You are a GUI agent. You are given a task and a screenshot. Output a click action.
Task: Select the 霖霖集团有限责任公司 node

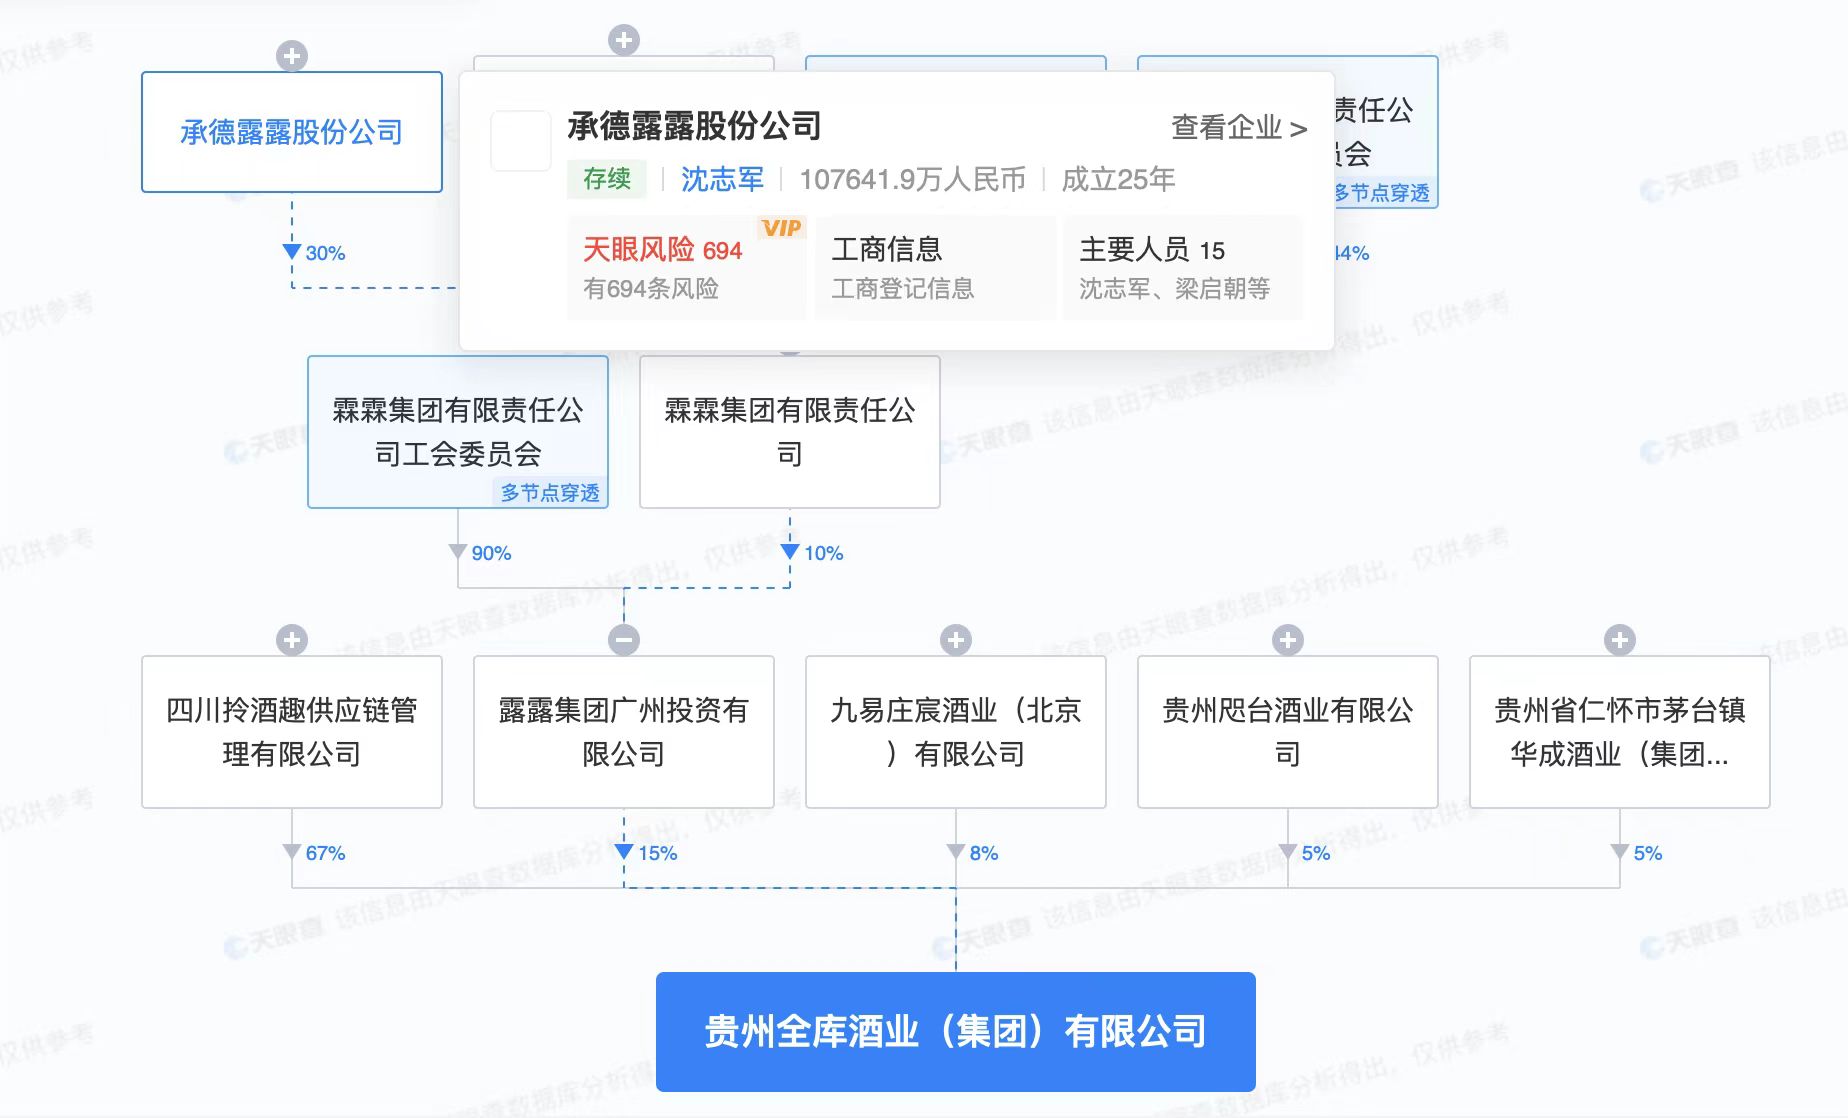click(790, 432)
